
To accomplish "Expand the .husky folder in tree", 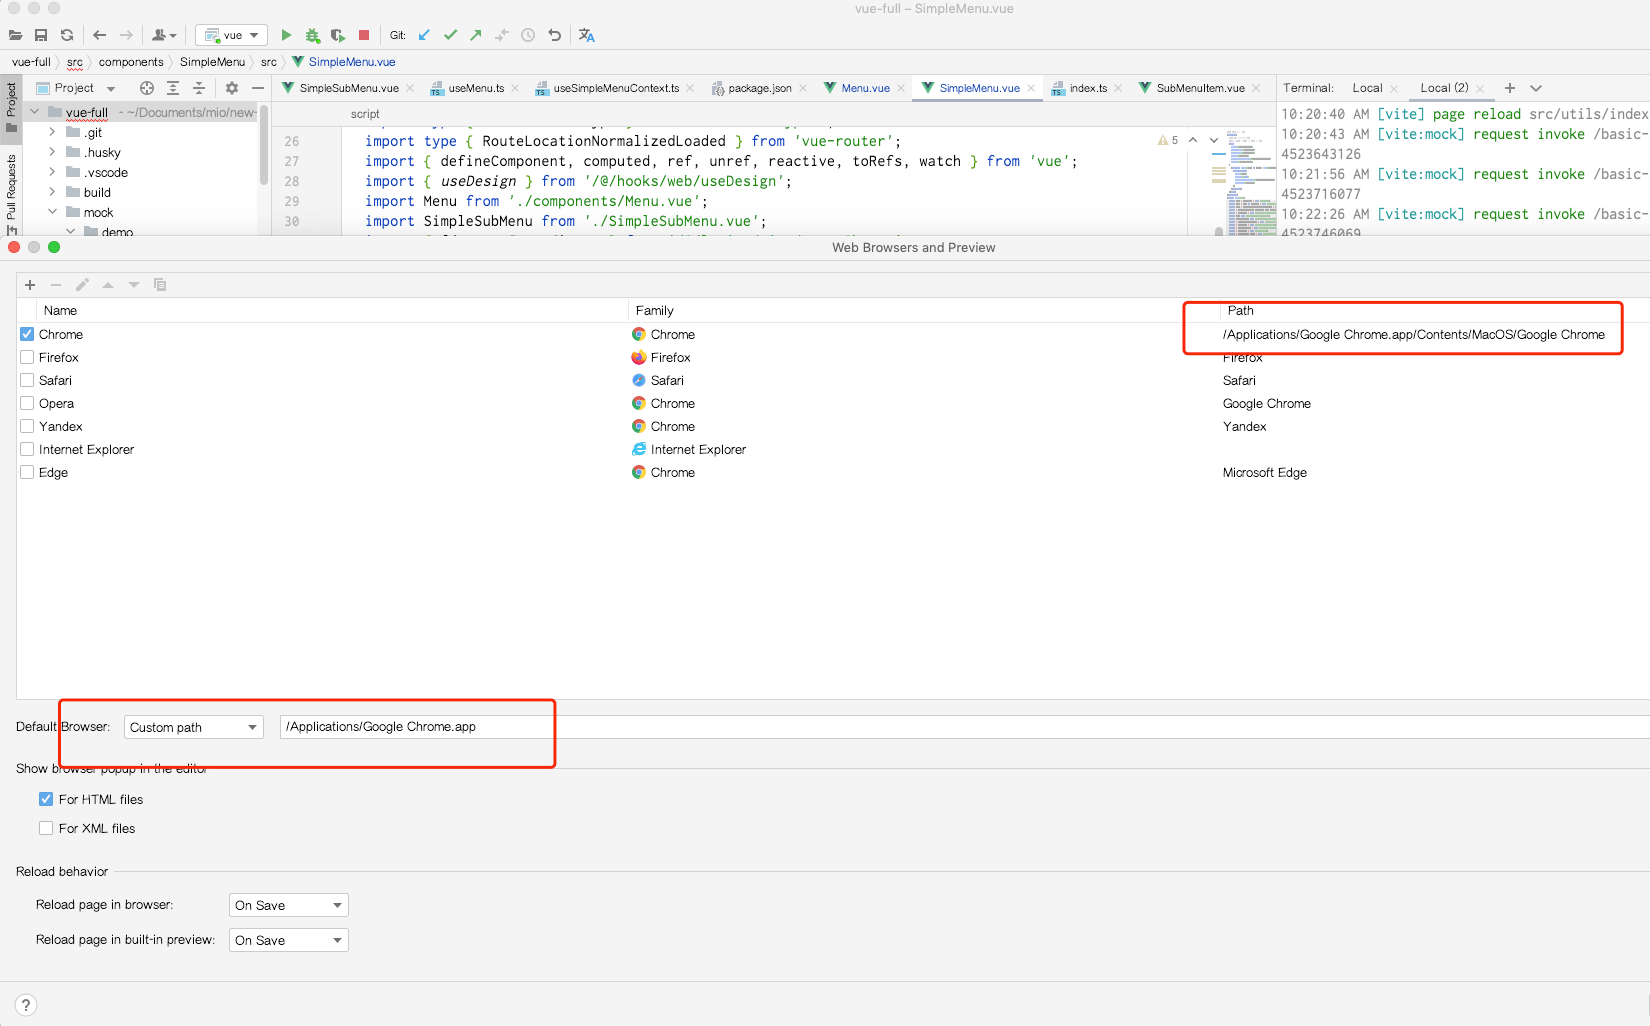I will point(52,152).
